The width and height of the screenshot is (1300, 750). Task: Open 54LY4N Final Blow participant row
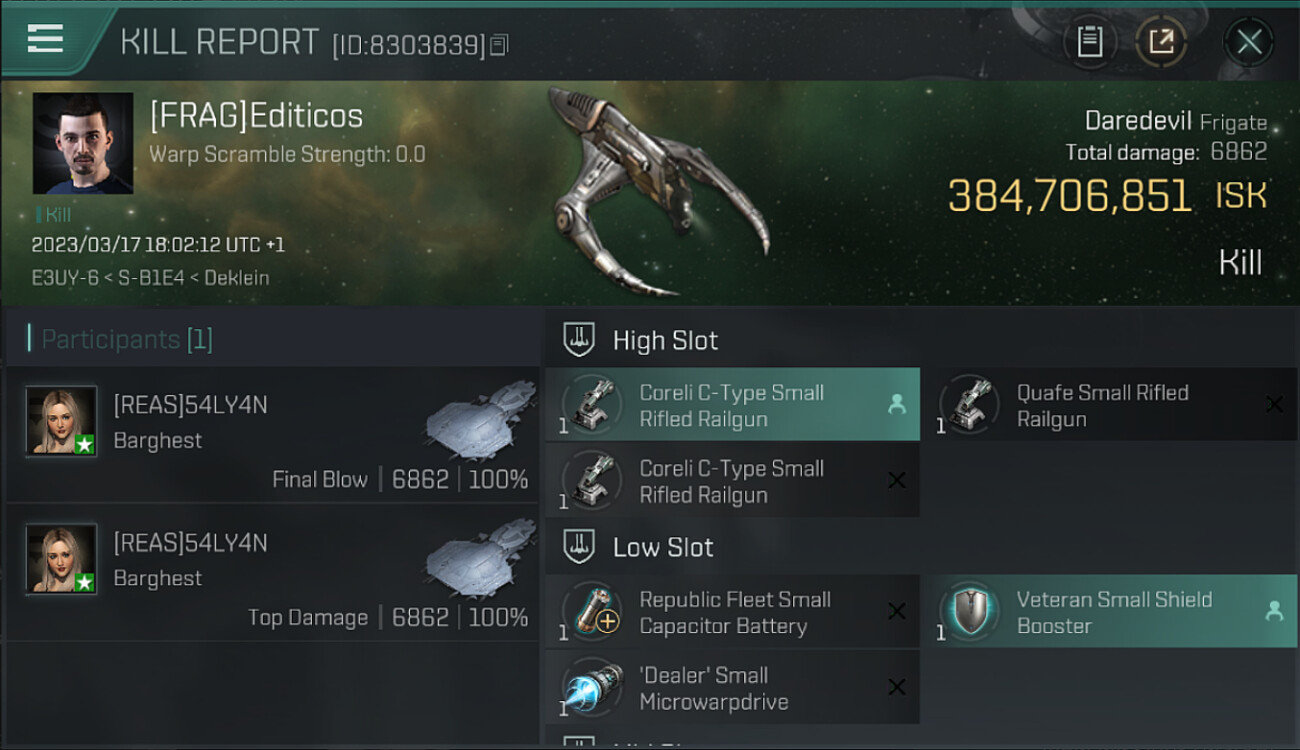[x=272, y=434]
